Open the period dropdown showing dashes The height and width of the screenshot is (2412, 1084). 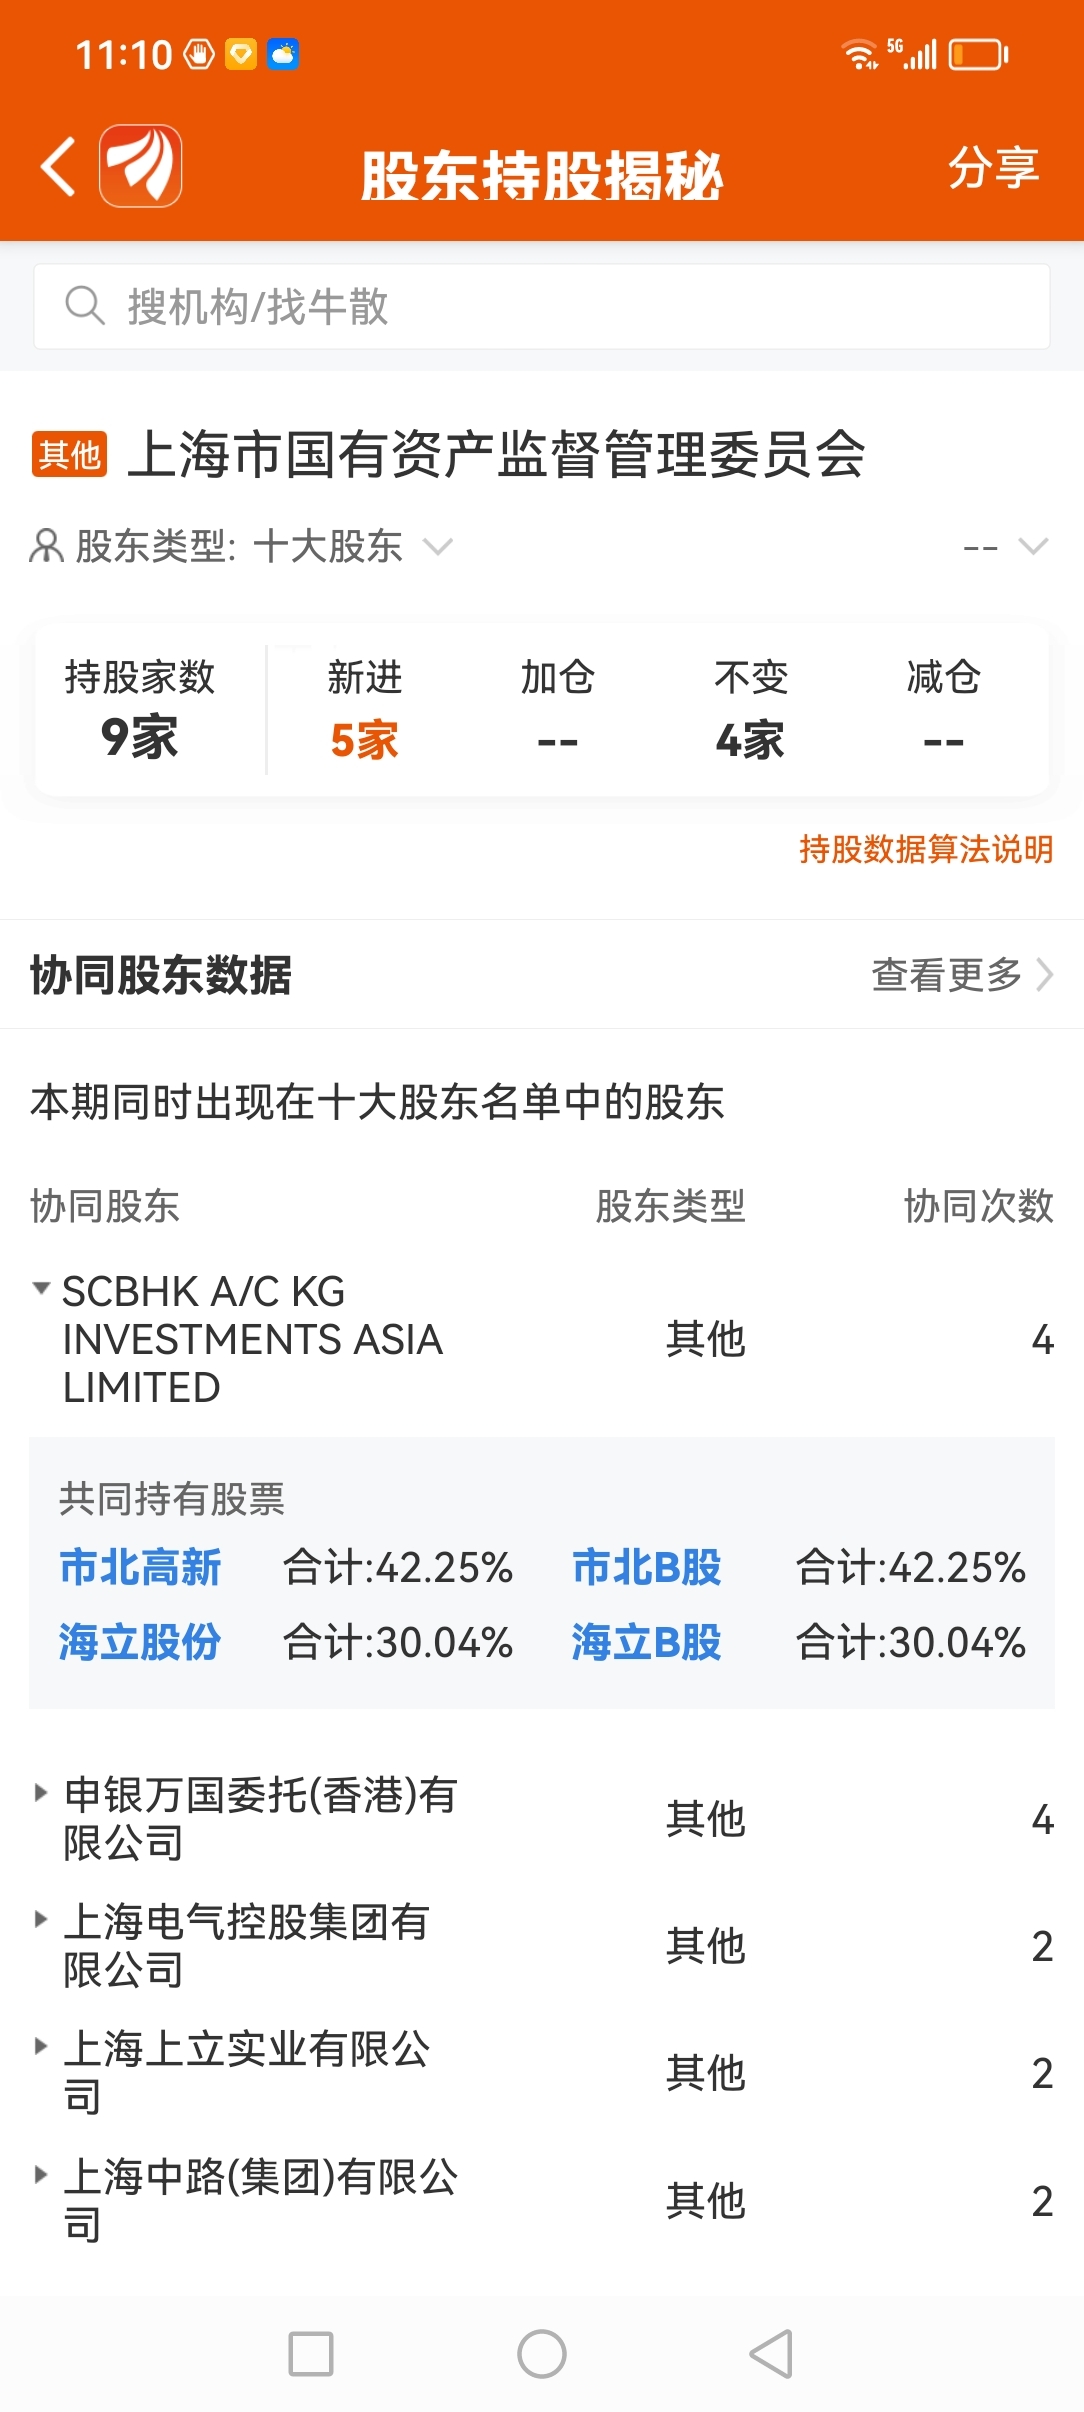(1005, 547)
